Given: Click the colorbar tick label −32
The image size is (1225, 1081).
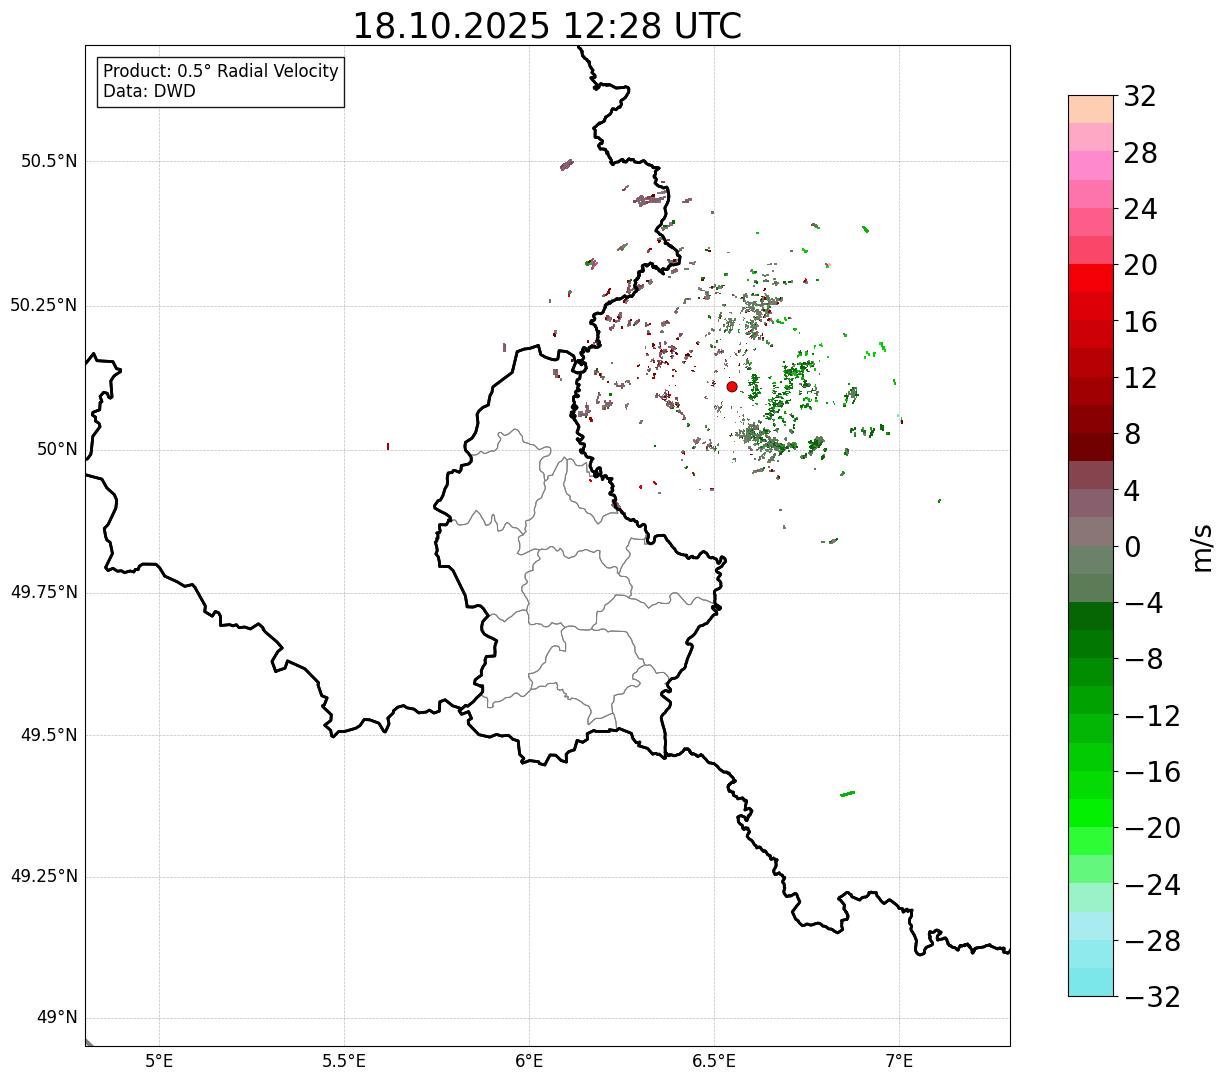Looking at the screenshot, I should 1152,997.
